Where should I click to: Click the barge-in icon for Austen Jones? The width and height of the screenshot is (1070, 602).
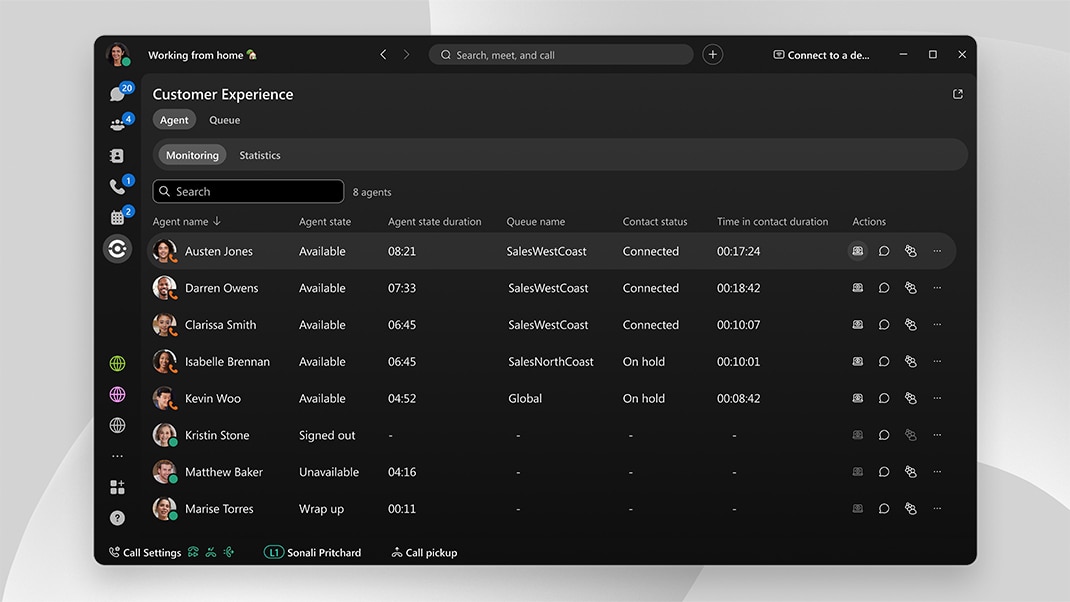click(x=910, y=251)
